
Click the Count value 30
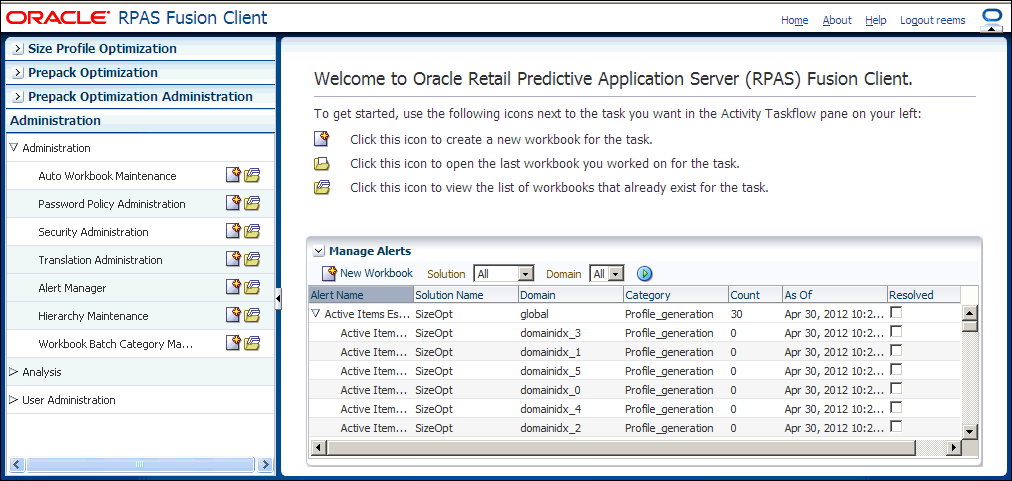pos(736,314)
